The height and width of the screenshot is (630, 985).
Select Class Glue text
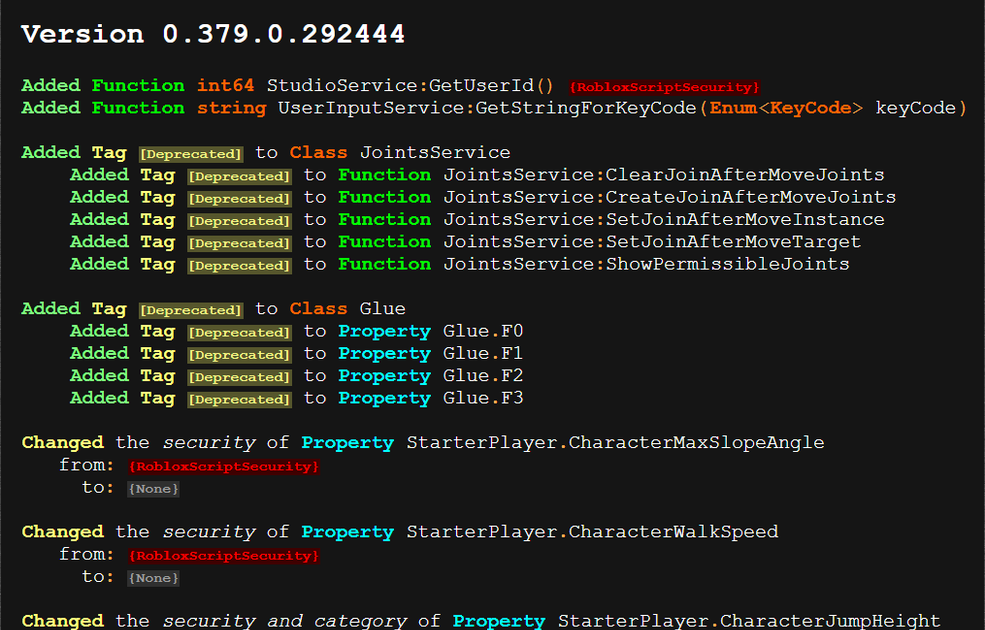pos(347,309)
